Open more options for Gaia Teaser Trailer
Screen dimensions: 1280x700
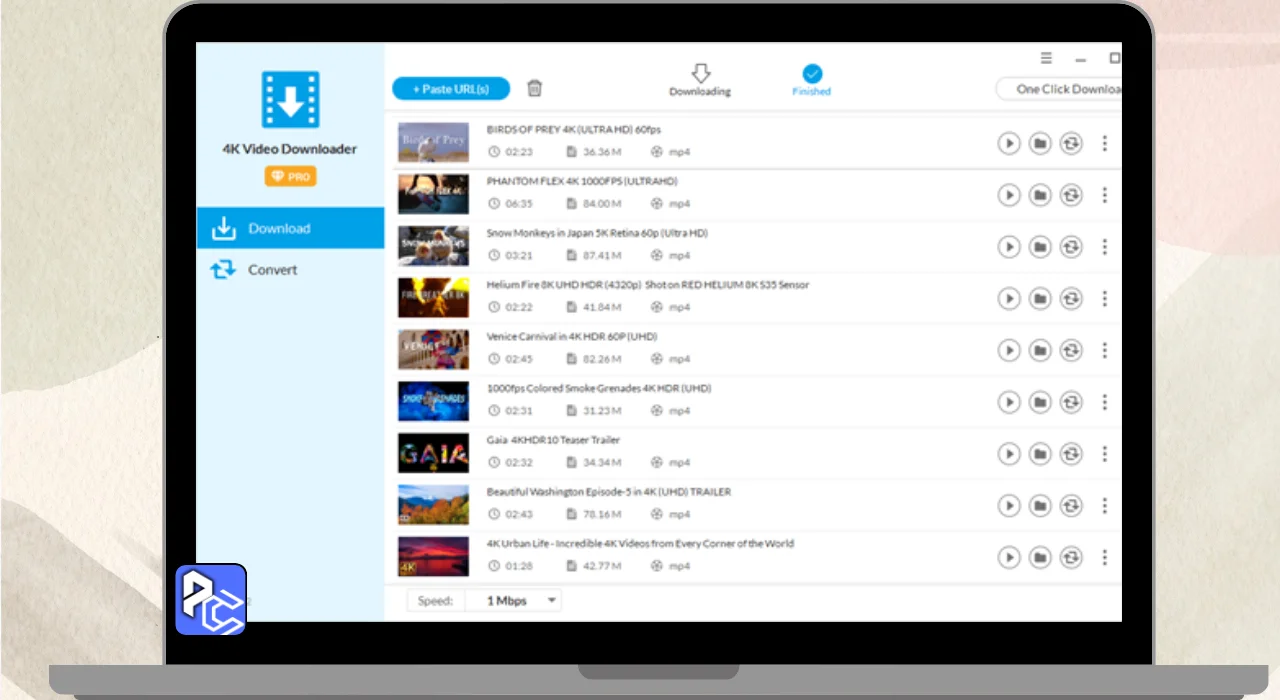pyautogui.click(x=1104, y=454)
